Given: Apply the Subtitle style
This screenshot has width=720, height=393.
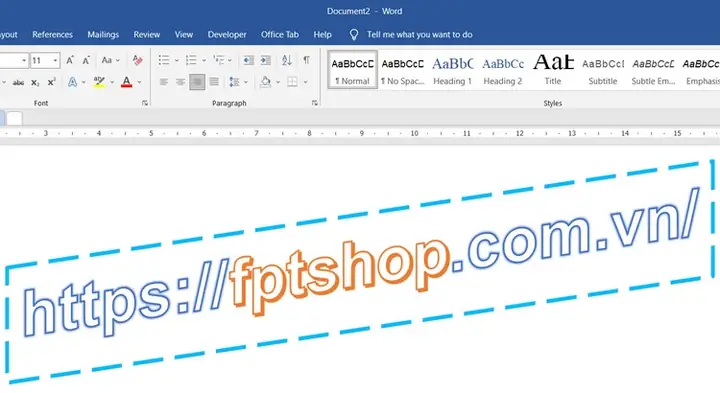Looking at the screenshot, I should point(603,70).
